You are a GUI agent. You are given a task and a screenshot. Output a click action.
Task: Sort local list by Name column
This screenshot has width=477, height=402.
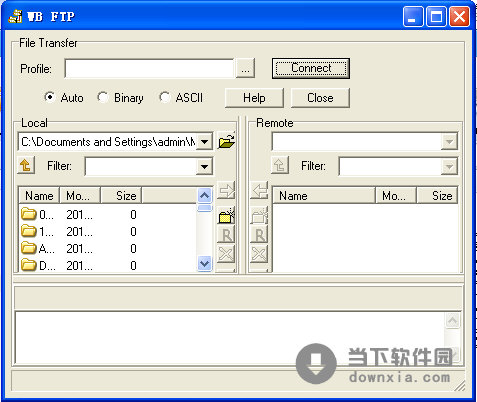click(39, 195)
